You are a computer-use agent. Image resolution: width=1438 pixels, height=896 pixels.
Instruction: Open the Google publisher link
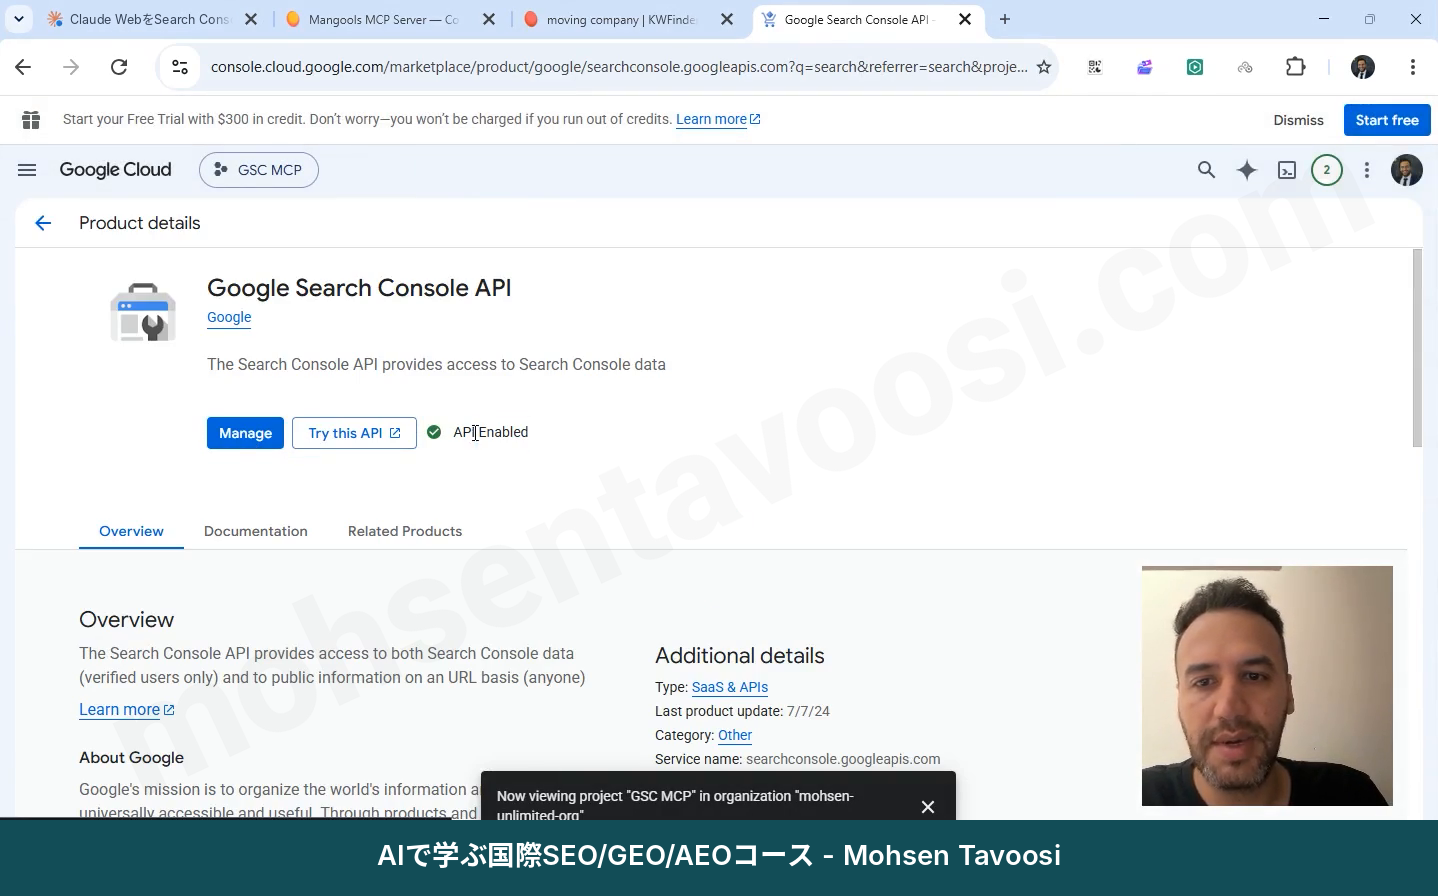click(229, 317)
